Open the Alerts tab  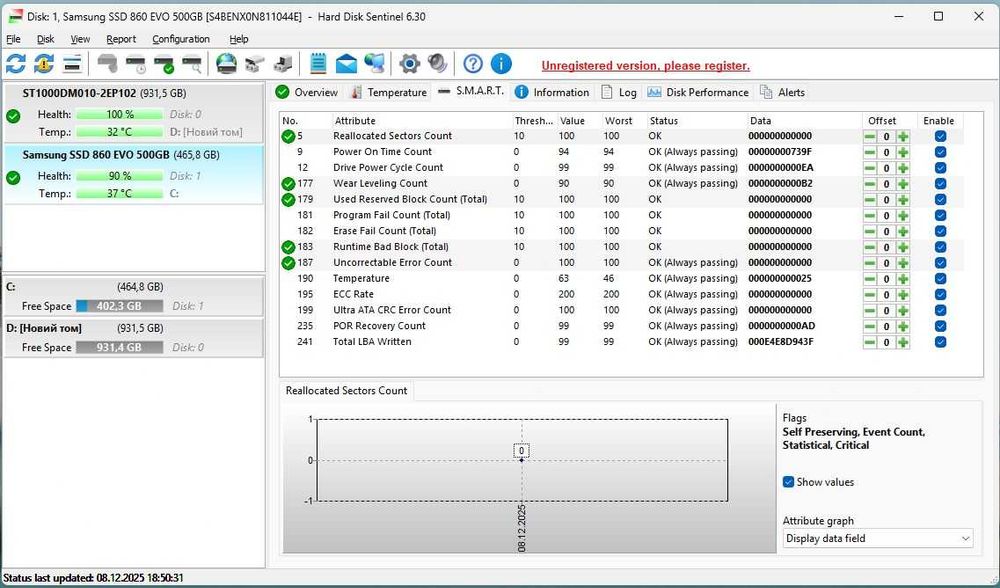coord(783,92)
